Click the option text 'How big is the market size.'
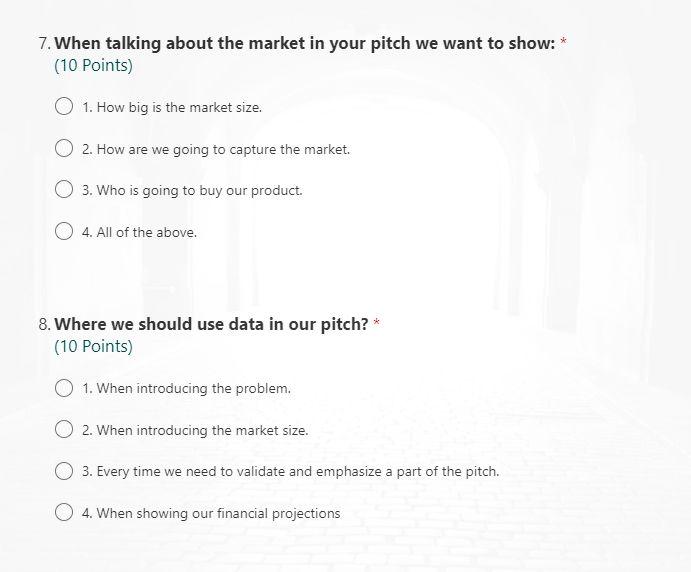The height and width of the screenshot is (572, 691). 172,107
